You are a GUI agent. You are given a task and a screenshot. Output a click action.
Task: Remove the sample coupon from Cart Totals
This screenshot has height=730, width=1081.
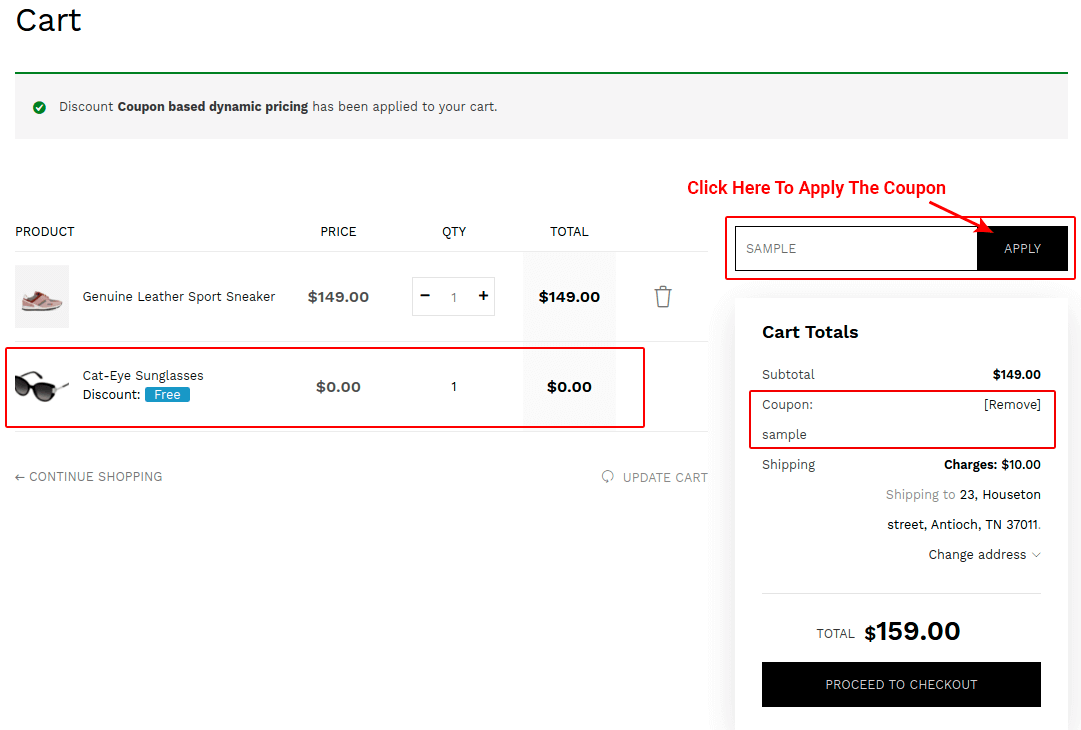click(1012, 404)
